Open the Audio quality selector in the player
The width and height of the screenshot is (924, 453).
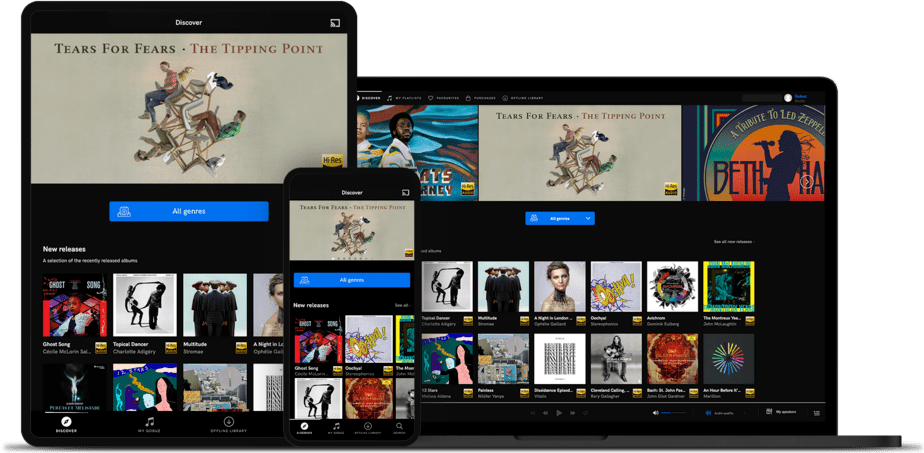coord(722,412)
